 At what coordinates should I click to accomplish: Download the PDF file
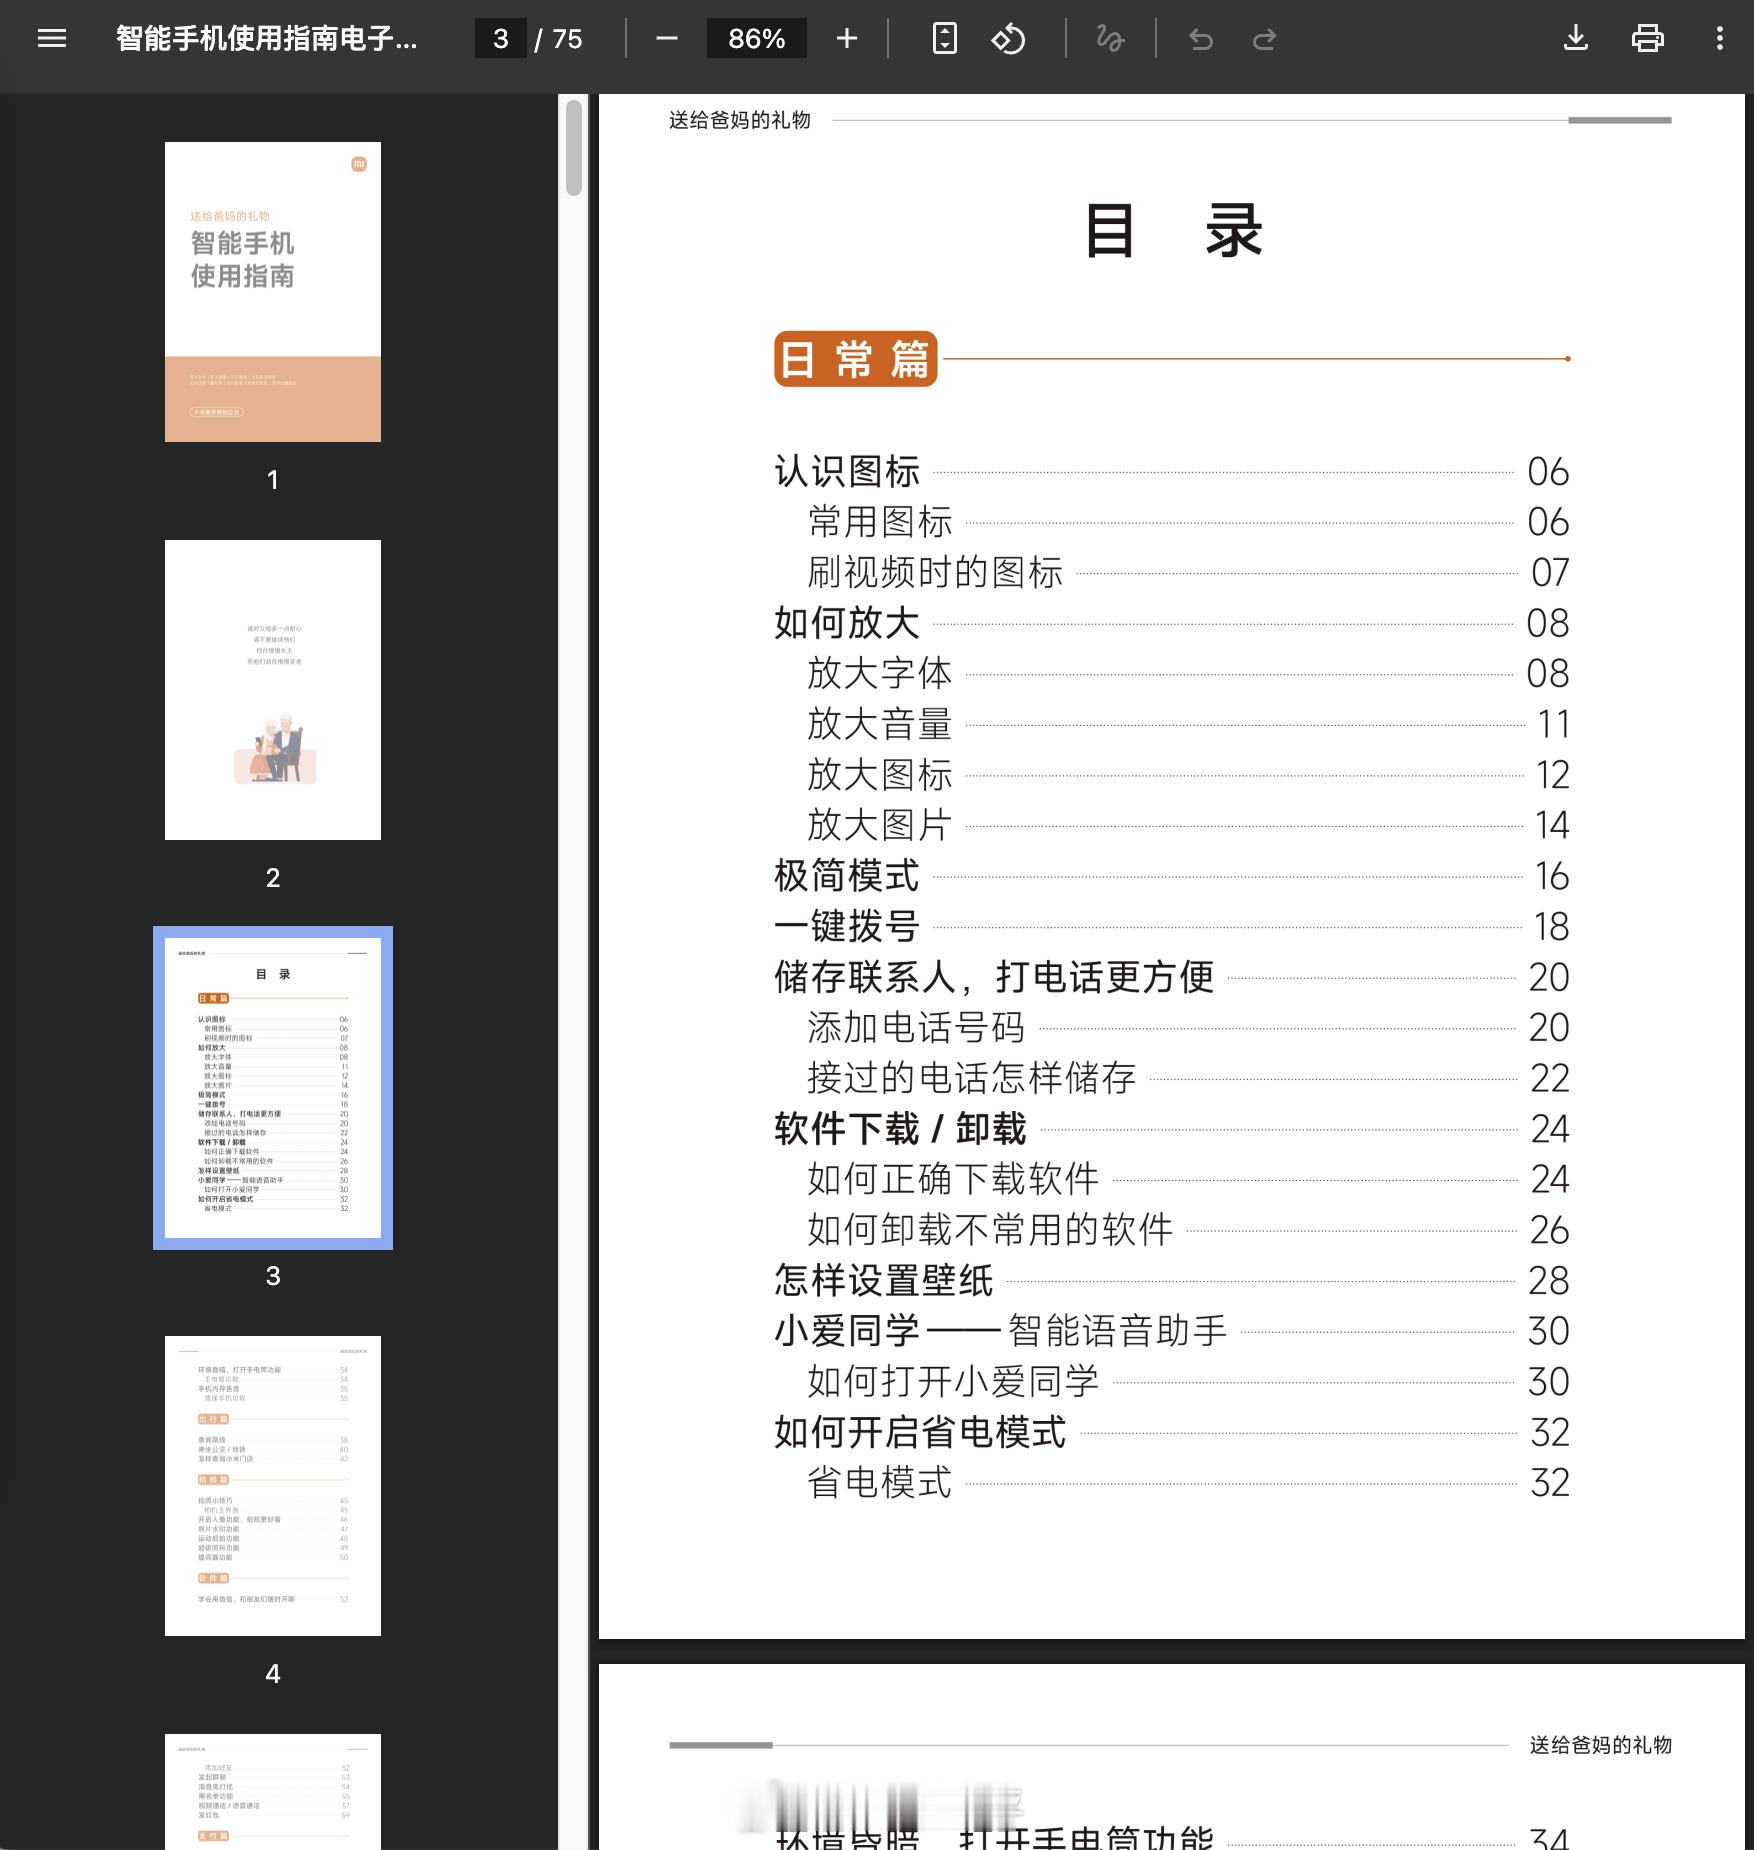[1576, 39]
